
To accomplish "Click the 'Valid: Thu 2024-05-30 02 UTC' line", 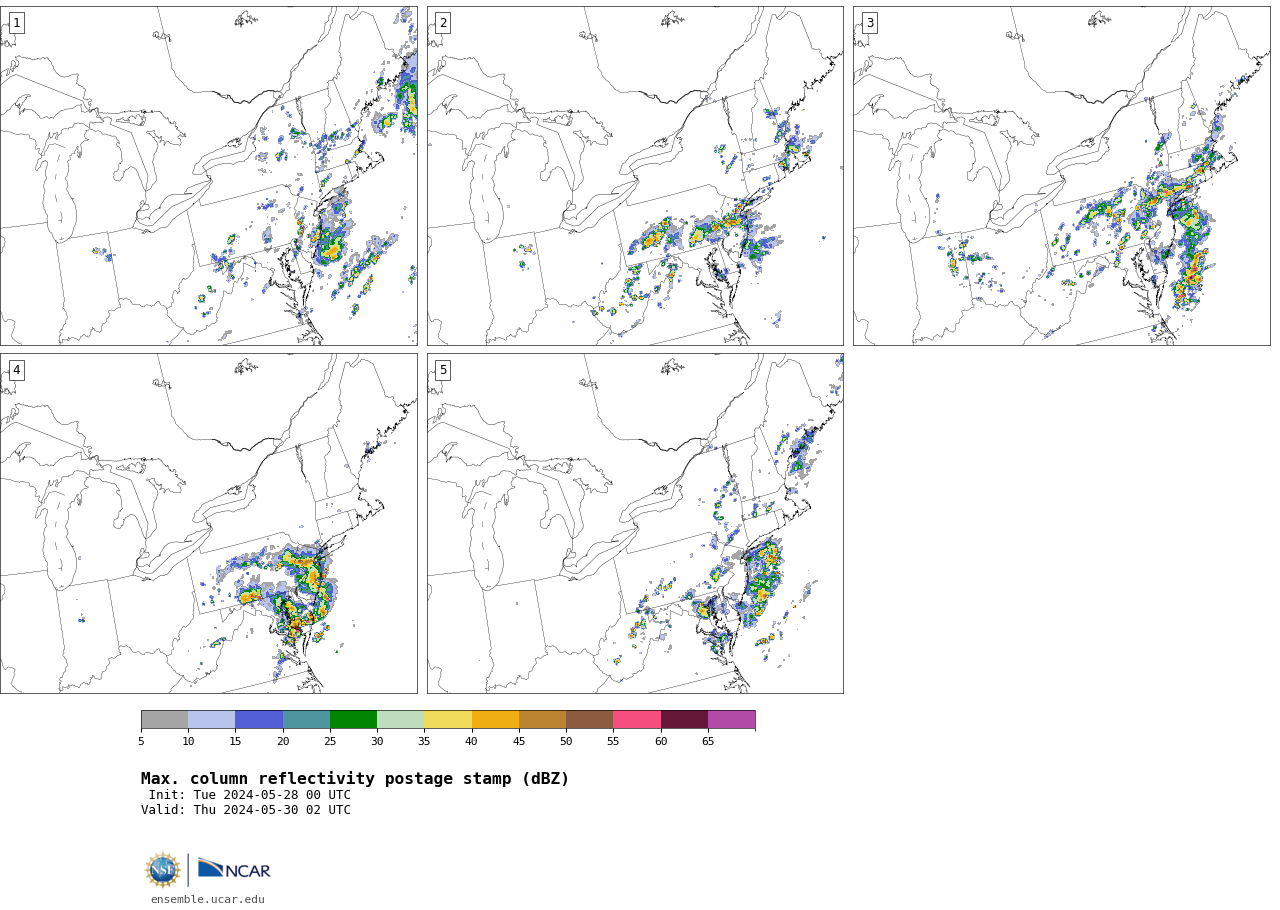I will (246, 811).
